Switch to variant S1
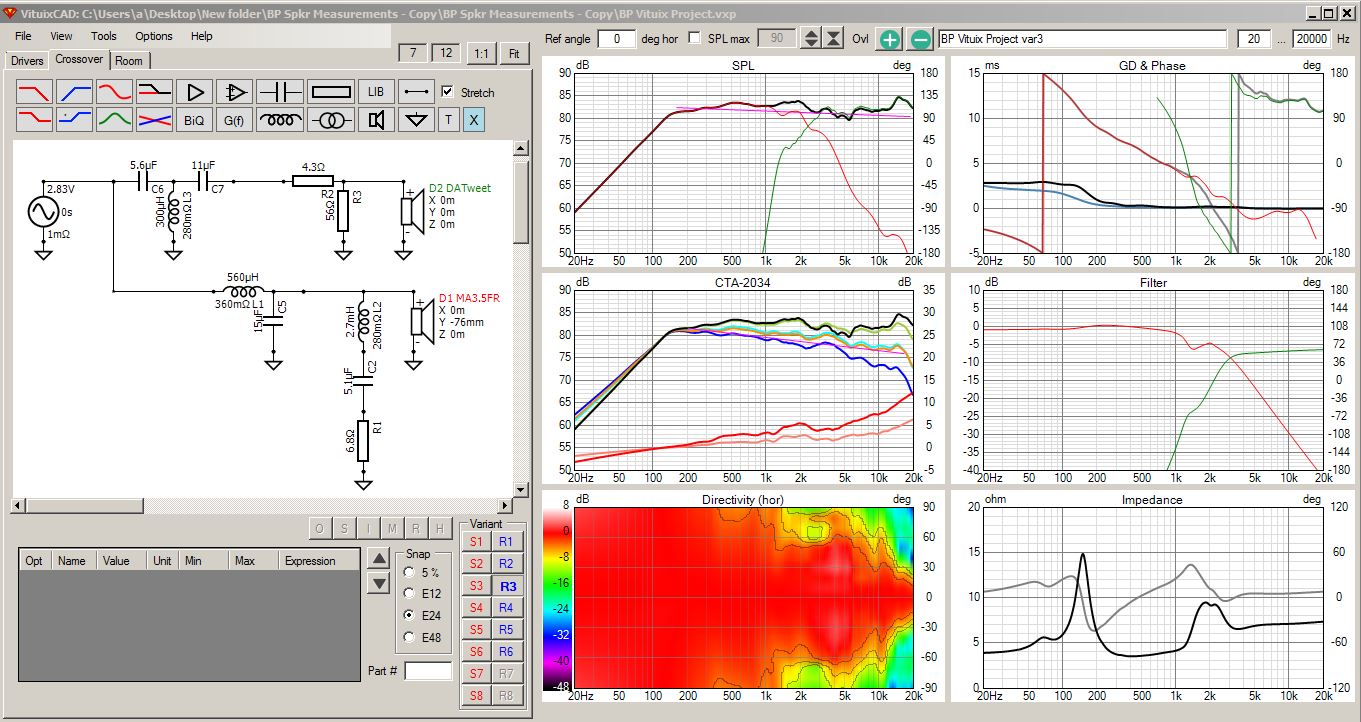This screenshot has height=722, width=1361. coord(476,542)
